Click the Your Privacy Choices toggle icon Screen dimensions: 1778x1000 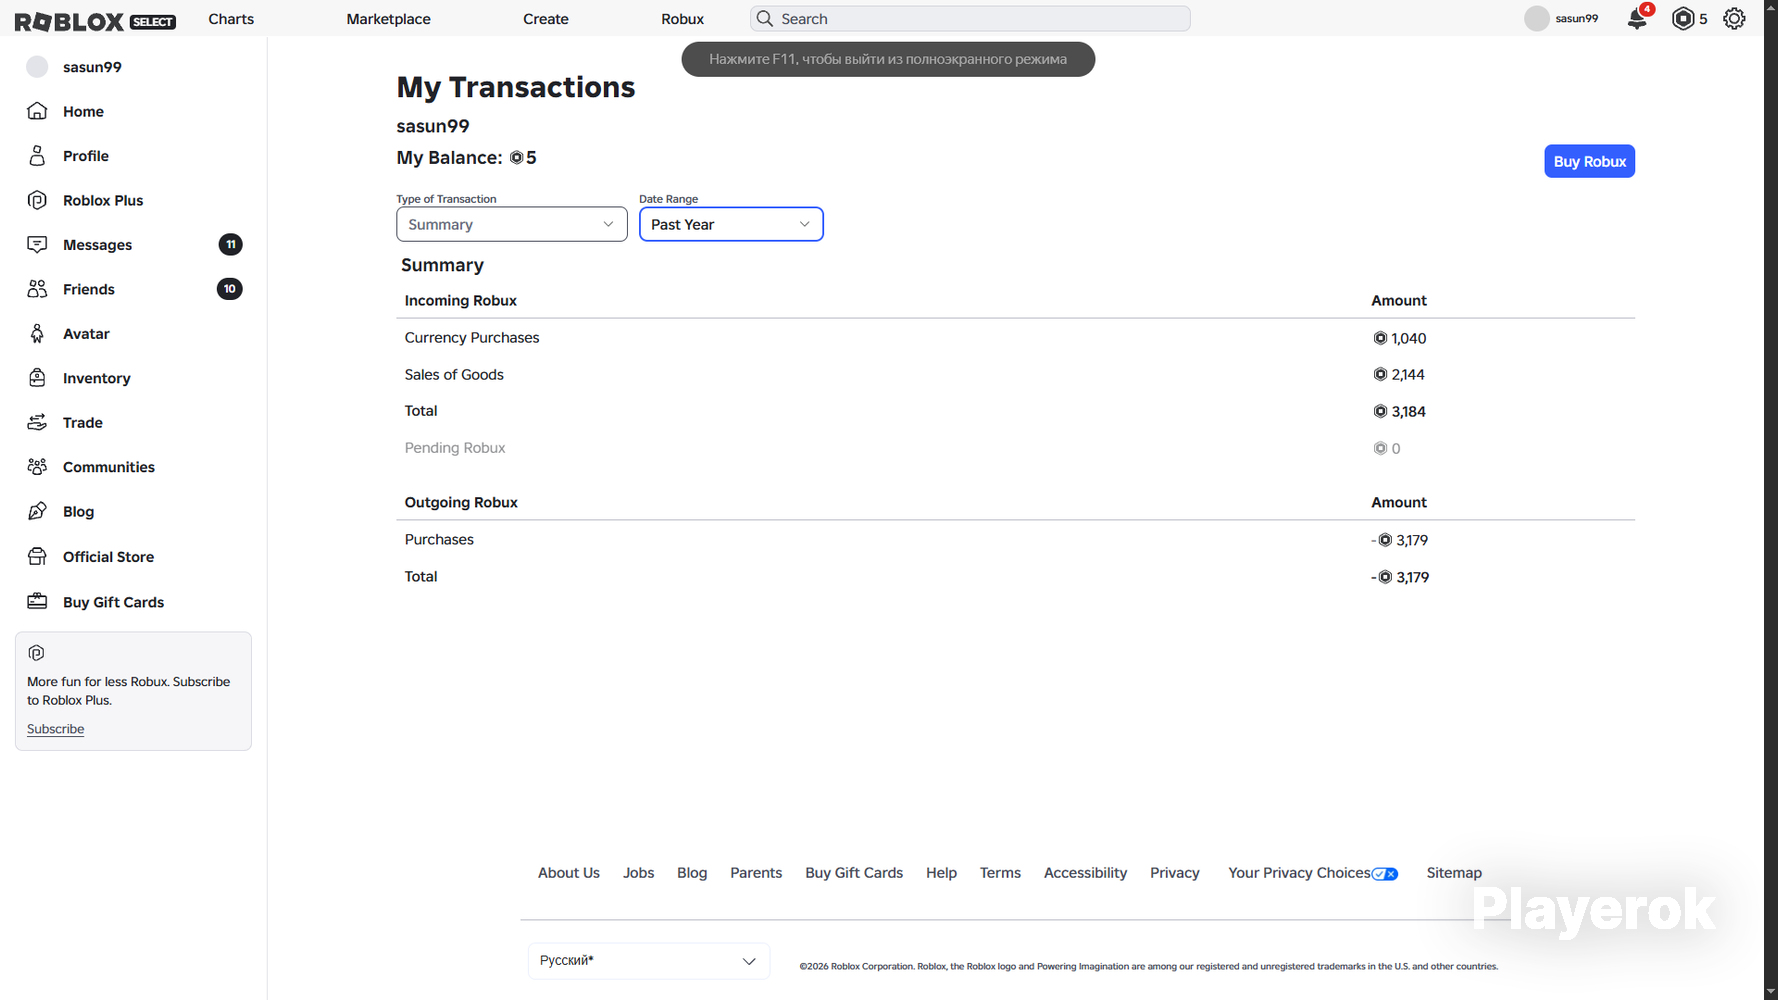[x=1385, y=874]
